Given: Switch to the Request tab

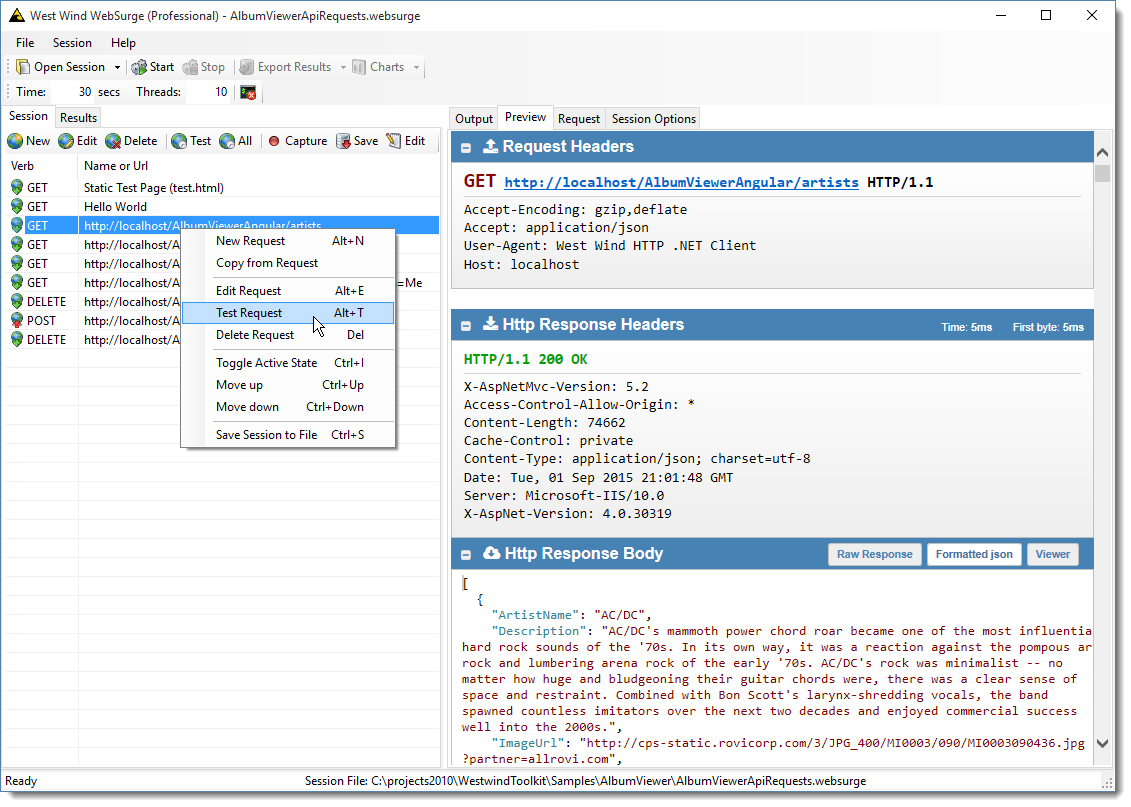Looking at the screenshot, I should pyautogui.click(x=578, y=119).
